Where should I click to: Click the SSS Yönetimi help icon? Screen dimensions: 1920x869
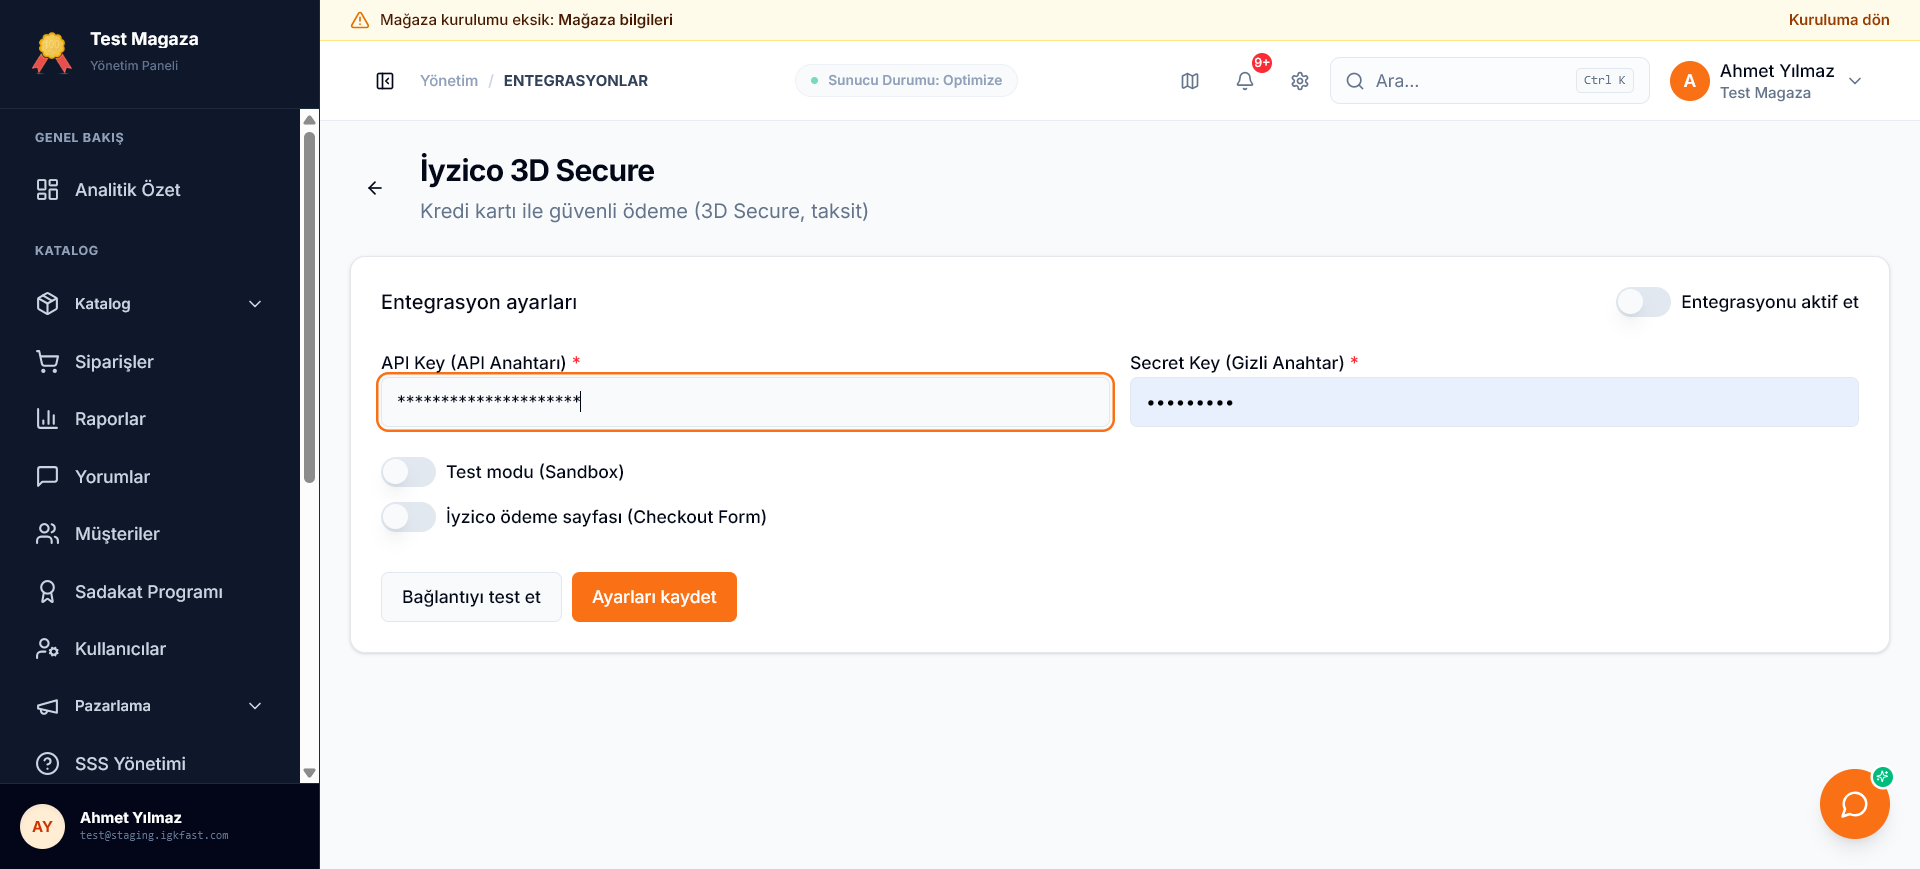(47, 764)
